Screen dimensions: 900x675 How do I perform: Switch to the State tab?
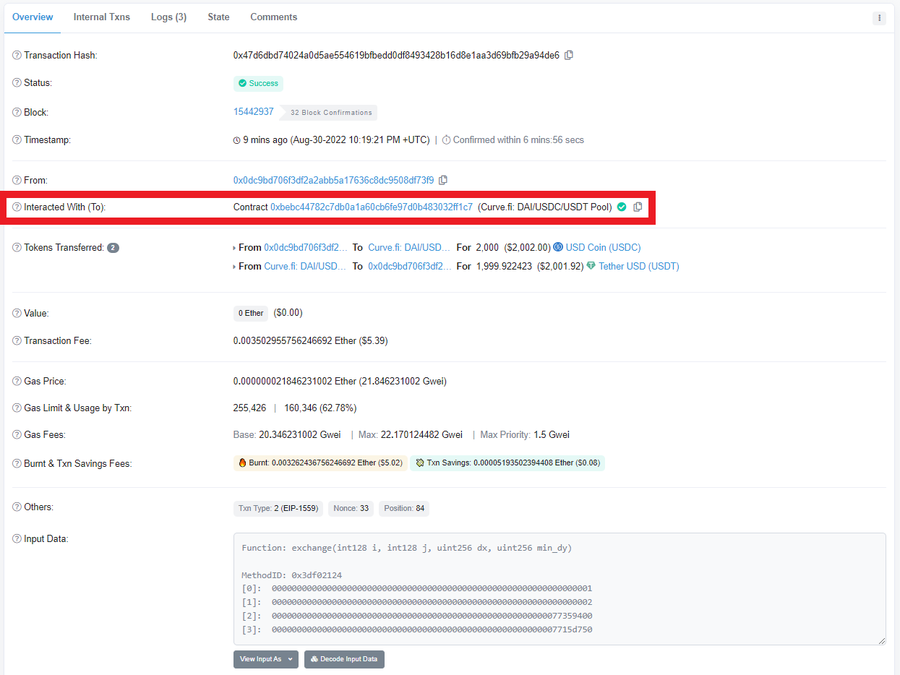coord(218,17)
